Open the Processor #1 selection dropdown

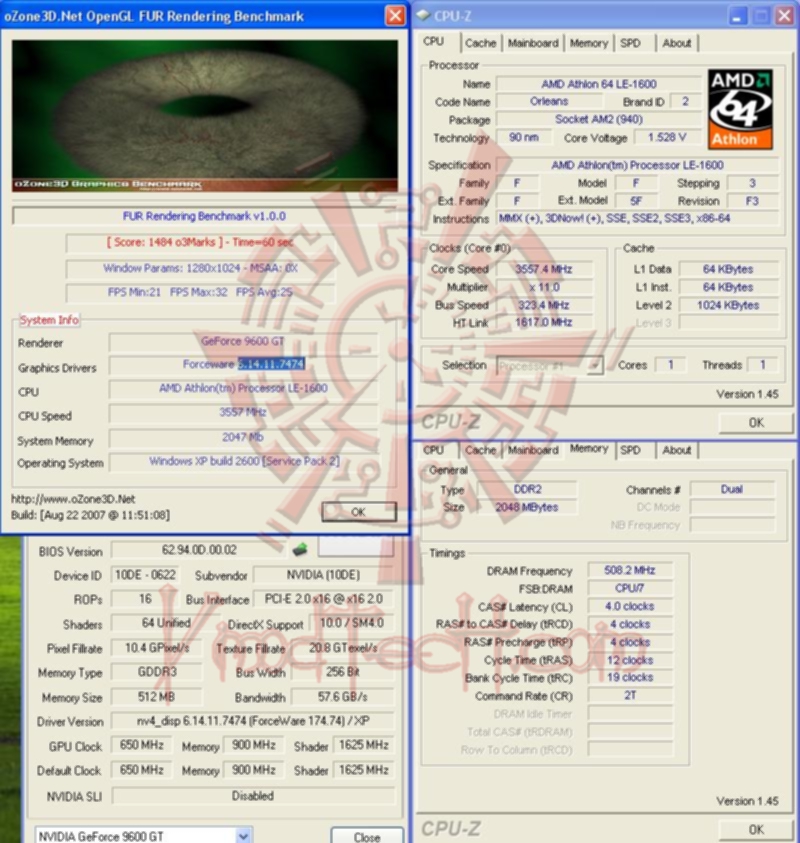(595, 366)
